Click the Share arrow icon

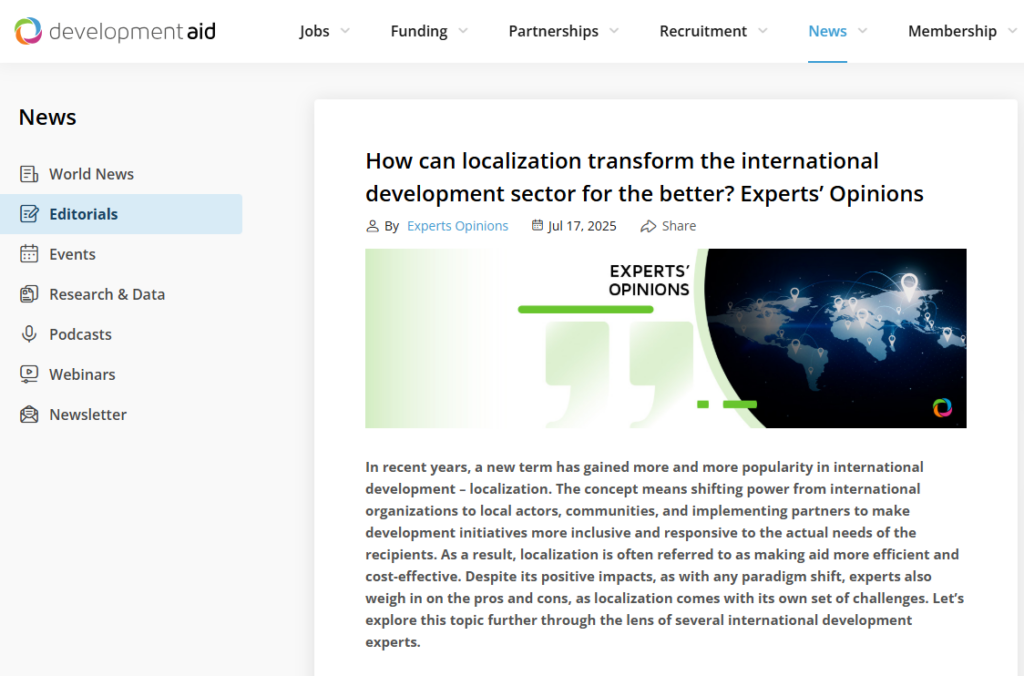point(648,226)
